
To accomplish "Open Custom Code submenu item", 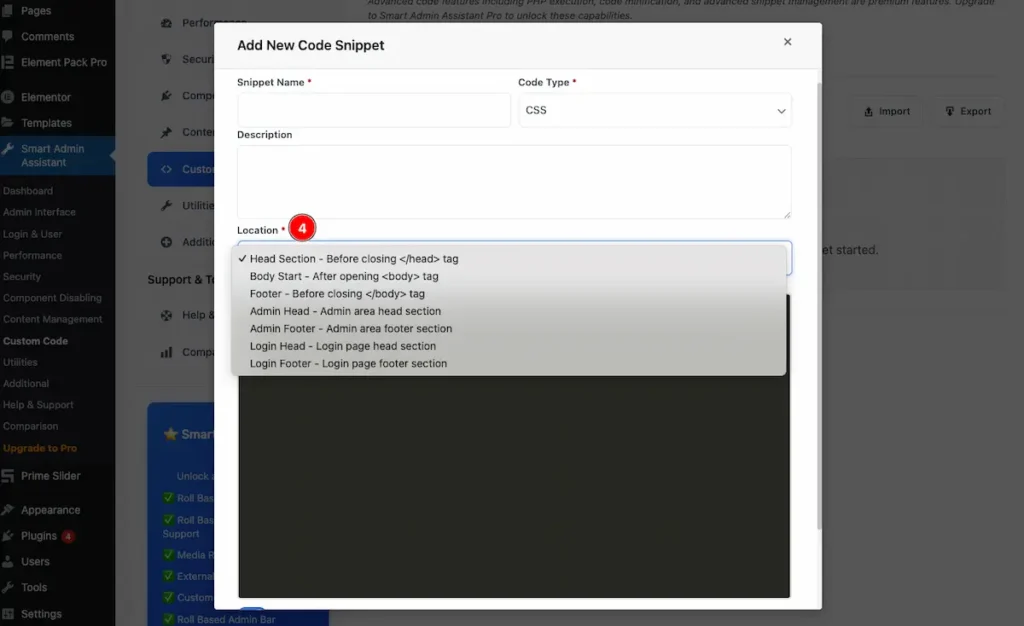I will tap(35, 341).
